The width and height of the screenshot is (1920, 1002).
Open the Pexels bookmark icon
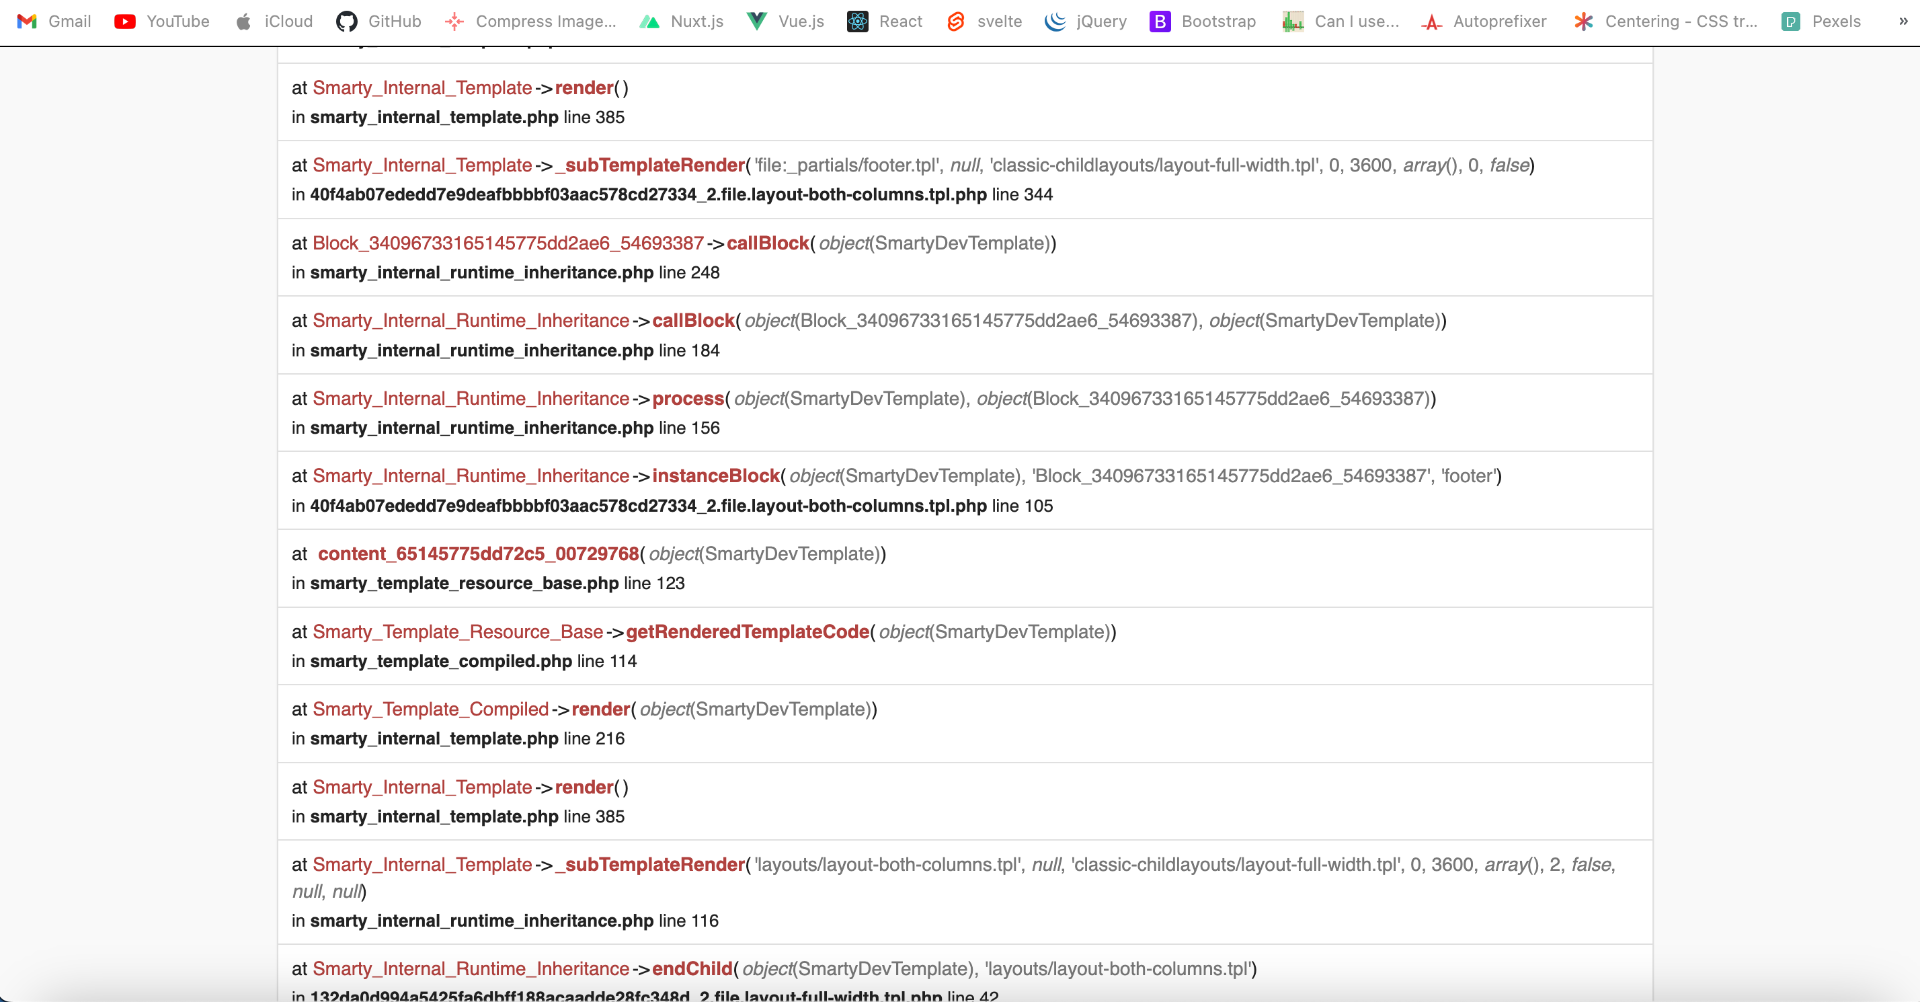pyautogui.click(x=1791, y=21)
